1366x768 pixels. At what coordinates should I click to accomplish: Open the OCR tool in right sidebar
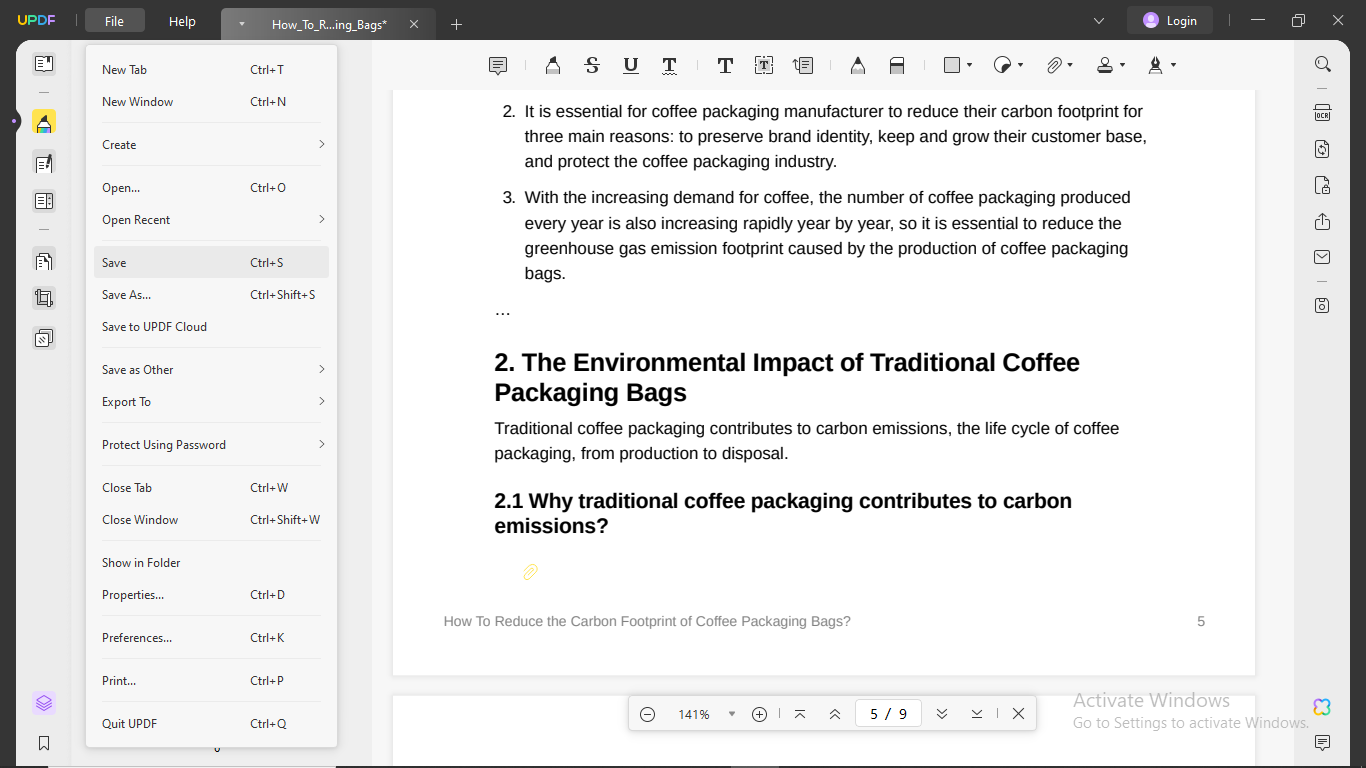[1322, 112]
